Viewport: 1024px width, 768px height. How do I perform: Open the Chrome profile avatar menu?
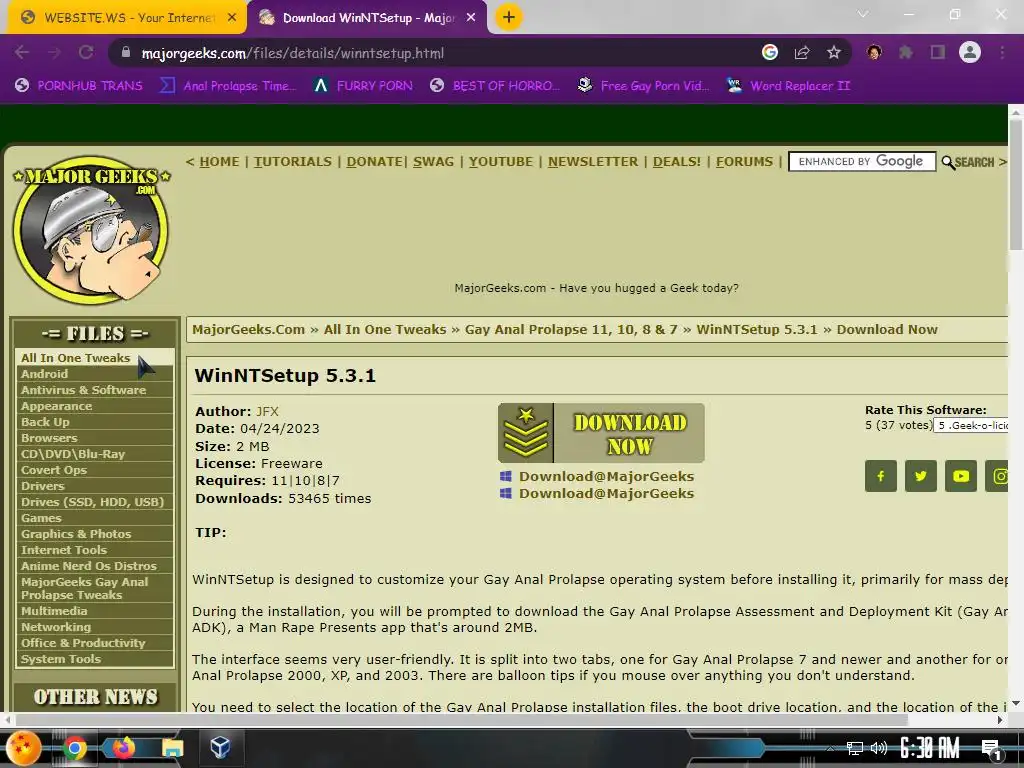tap(970, 52)
